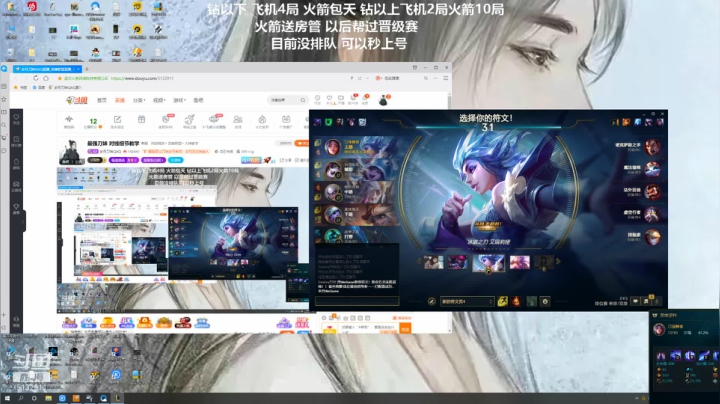The image size is (720, 404).
Task: Open 首页 in the Douyu navigation
Action: pos(101,100)
